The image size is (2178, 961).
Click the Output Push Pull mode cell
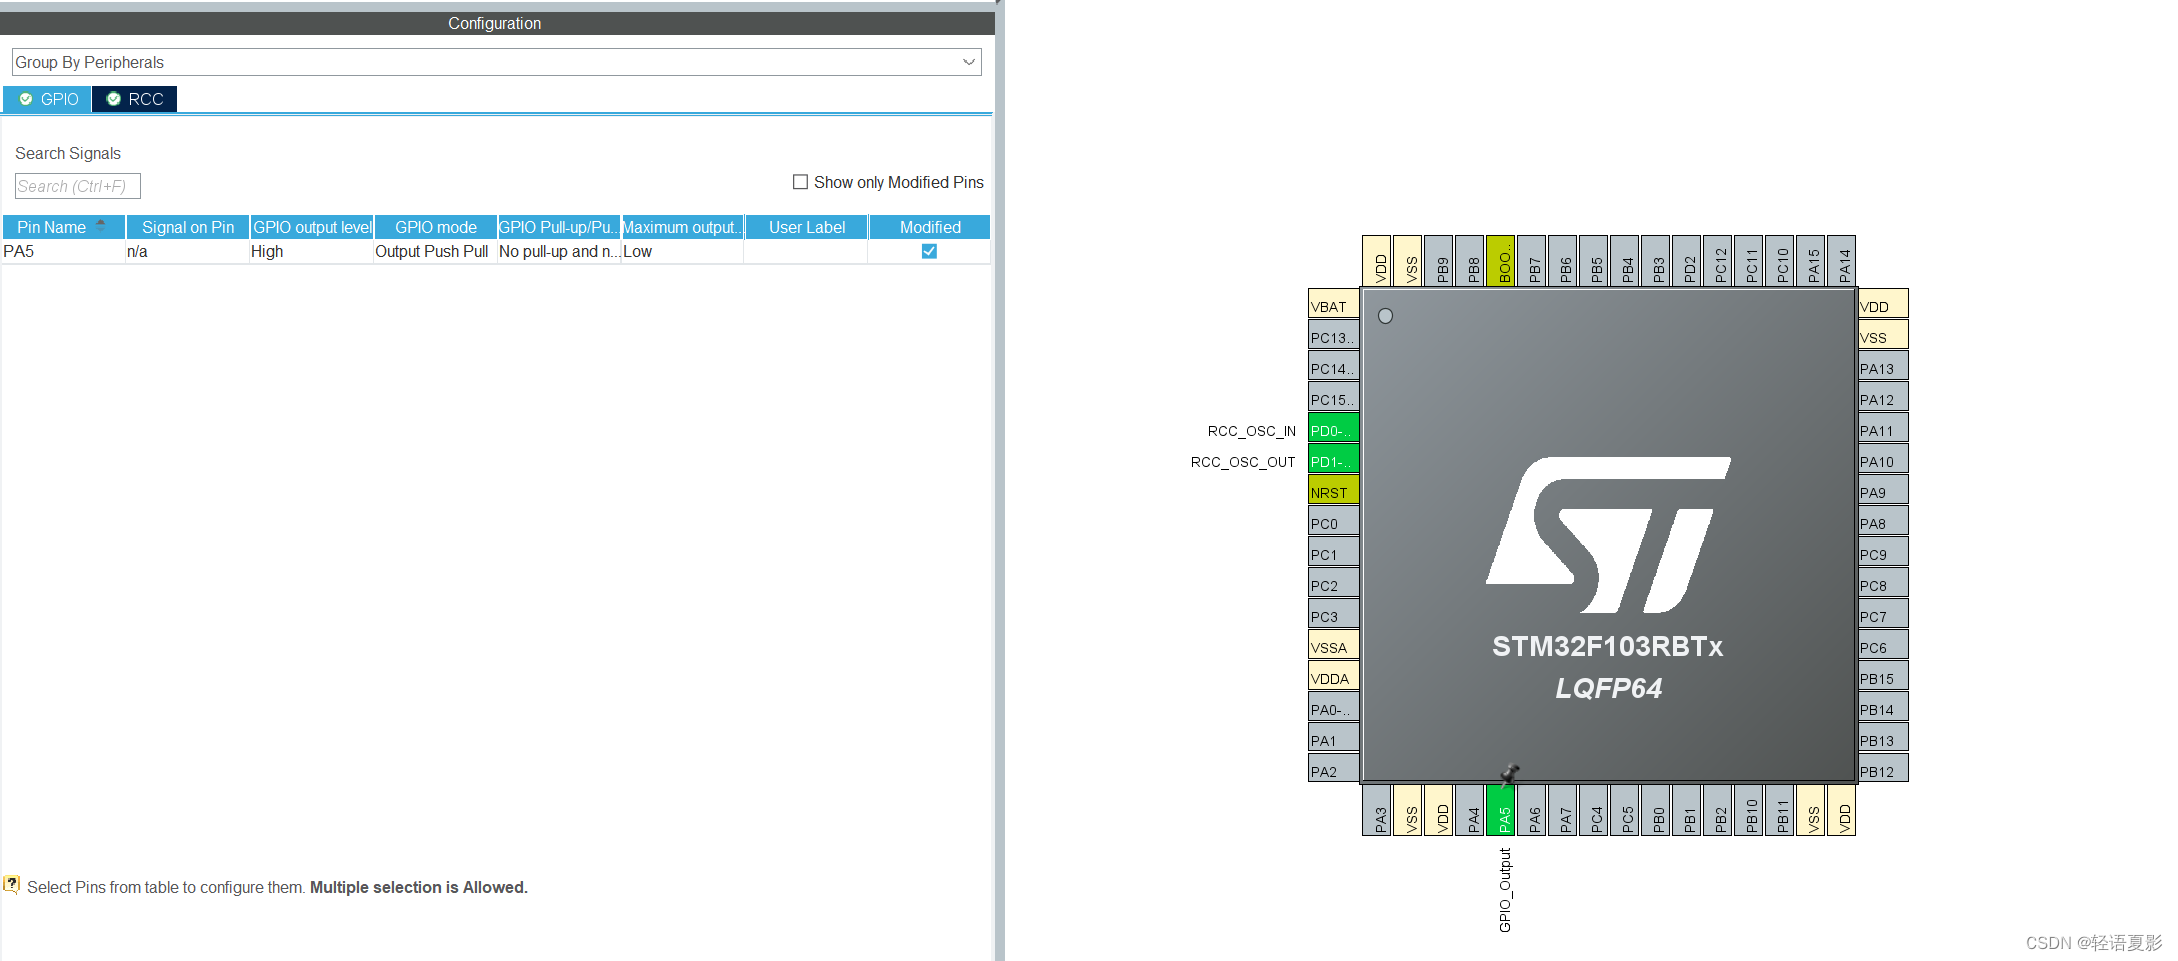tap(434, 251)
